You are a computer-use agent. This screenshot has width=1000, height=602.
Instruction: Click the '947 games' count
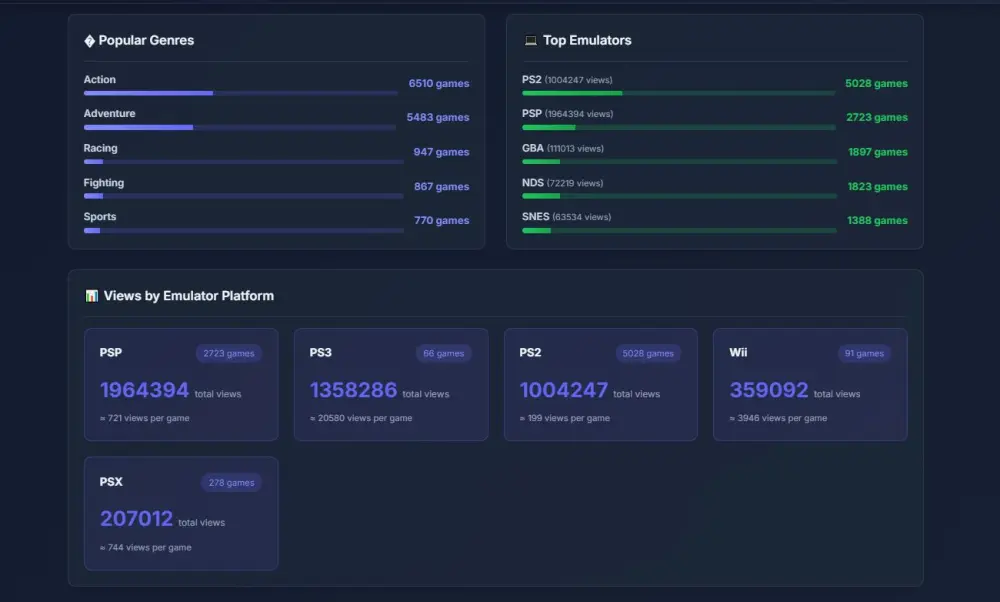(441, 152)
